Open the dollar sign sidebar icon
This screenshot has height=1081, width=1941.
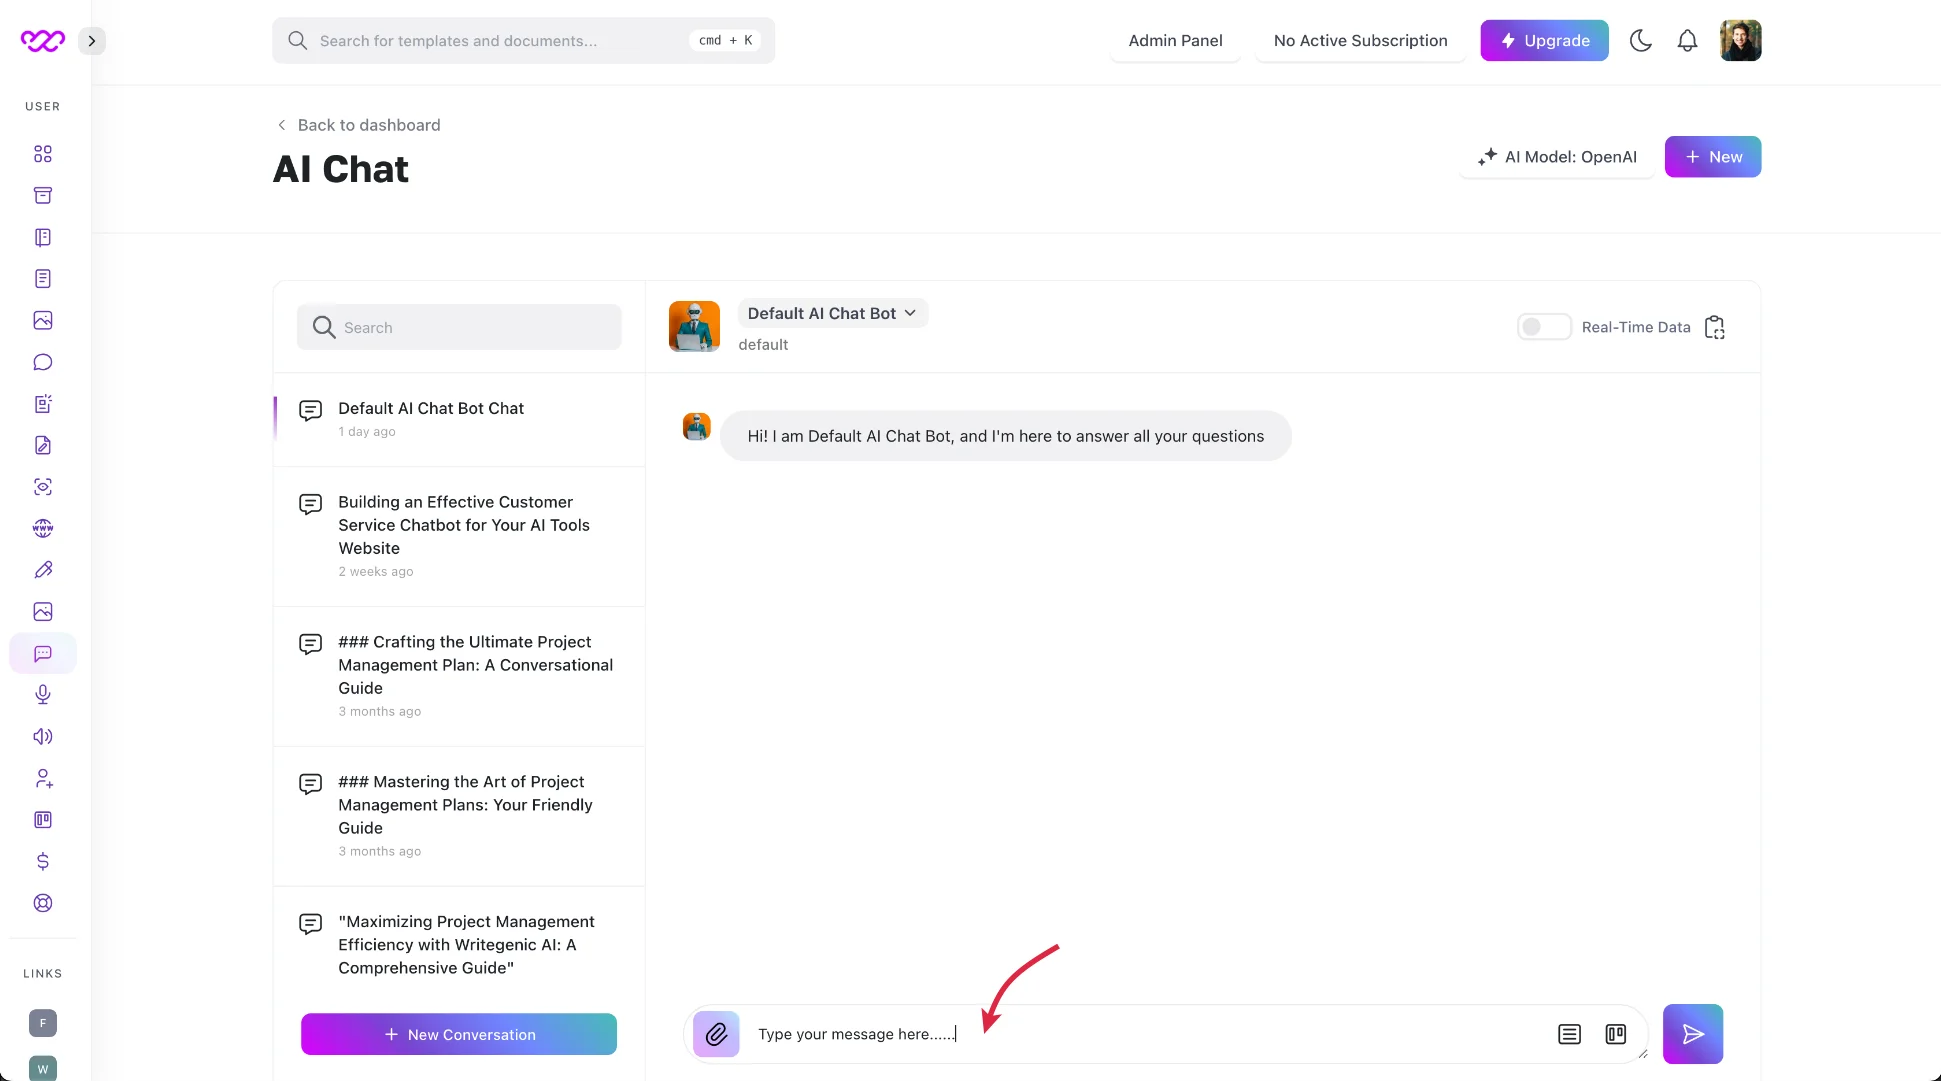tap(43, 861)
